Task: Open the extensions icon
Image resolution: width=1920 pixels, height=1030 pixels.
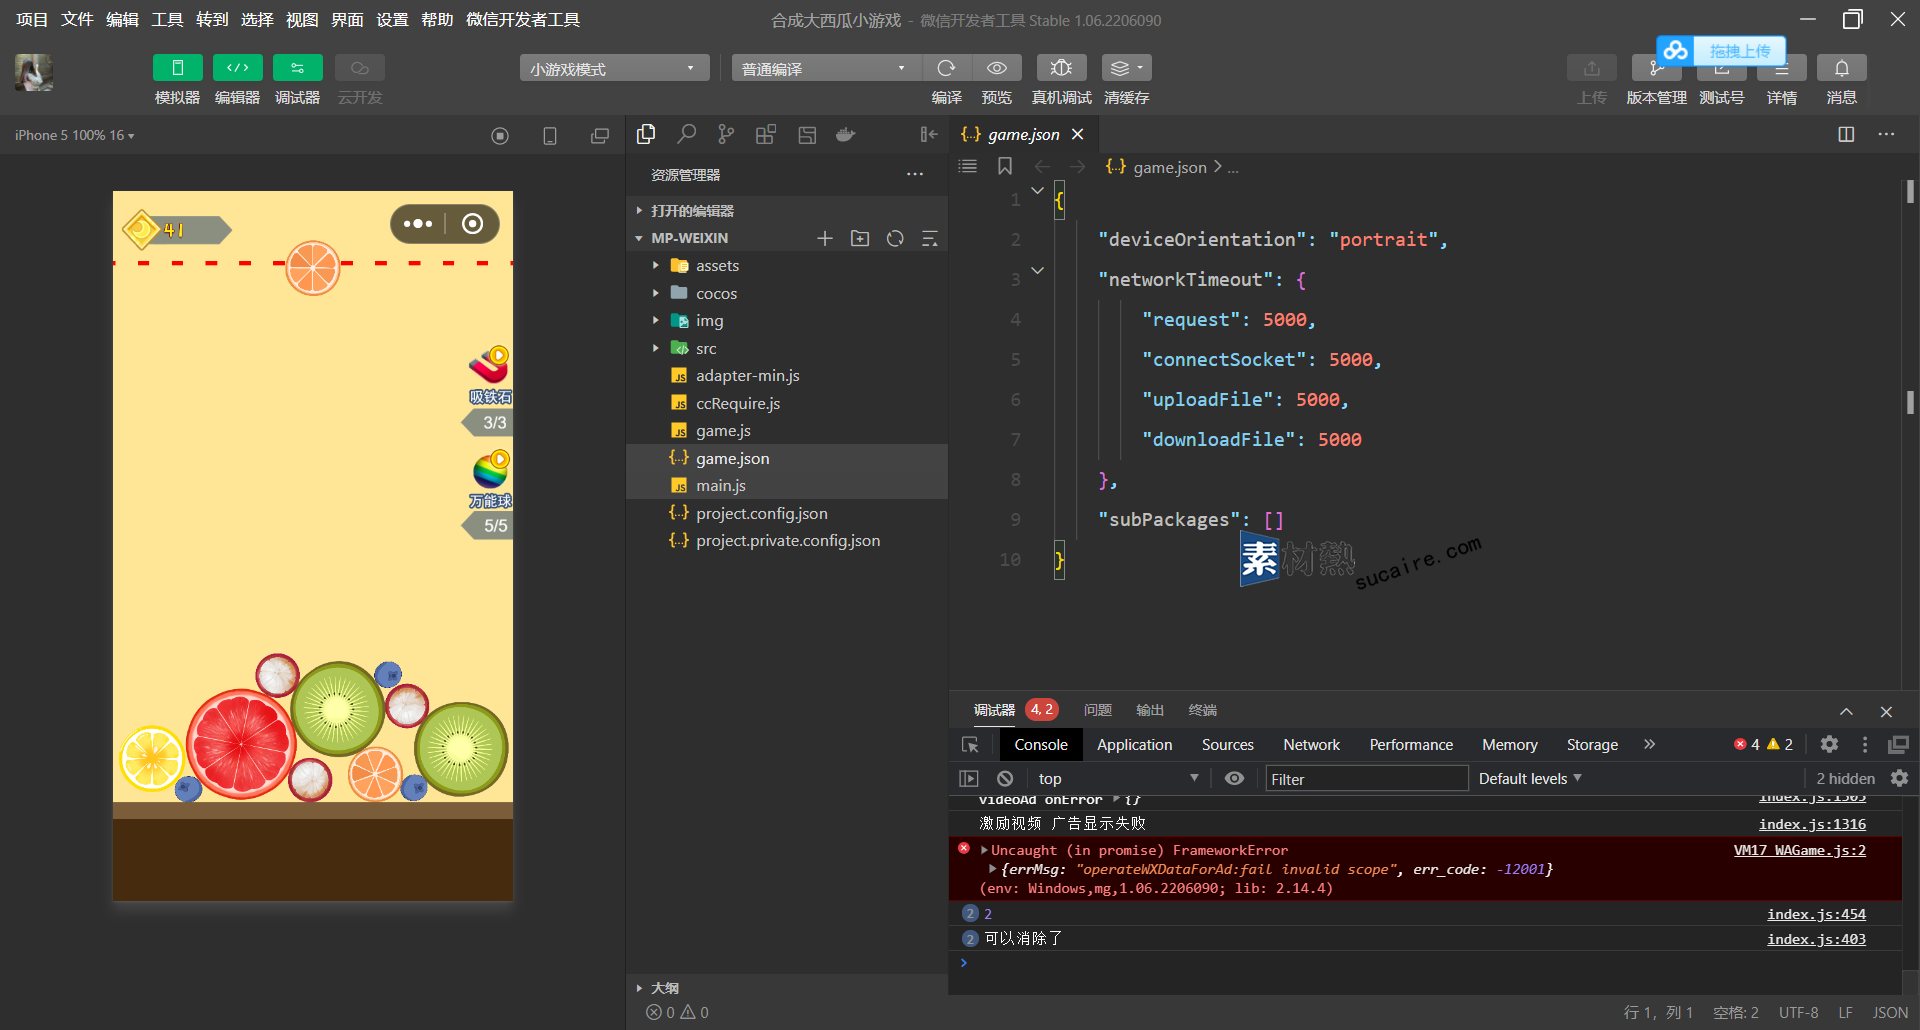Action: click(x=766, y=134)
